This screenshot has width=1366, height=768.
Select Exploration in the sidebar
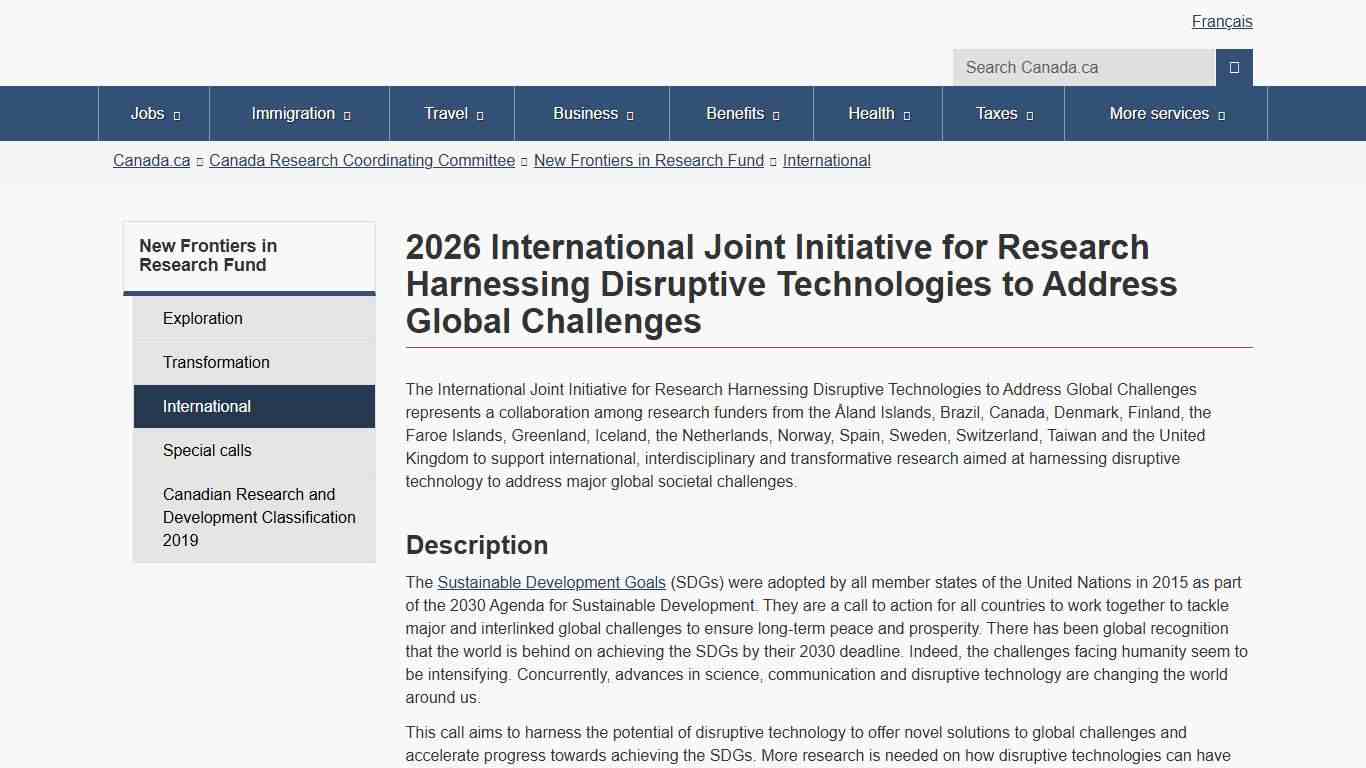[203, 318]
